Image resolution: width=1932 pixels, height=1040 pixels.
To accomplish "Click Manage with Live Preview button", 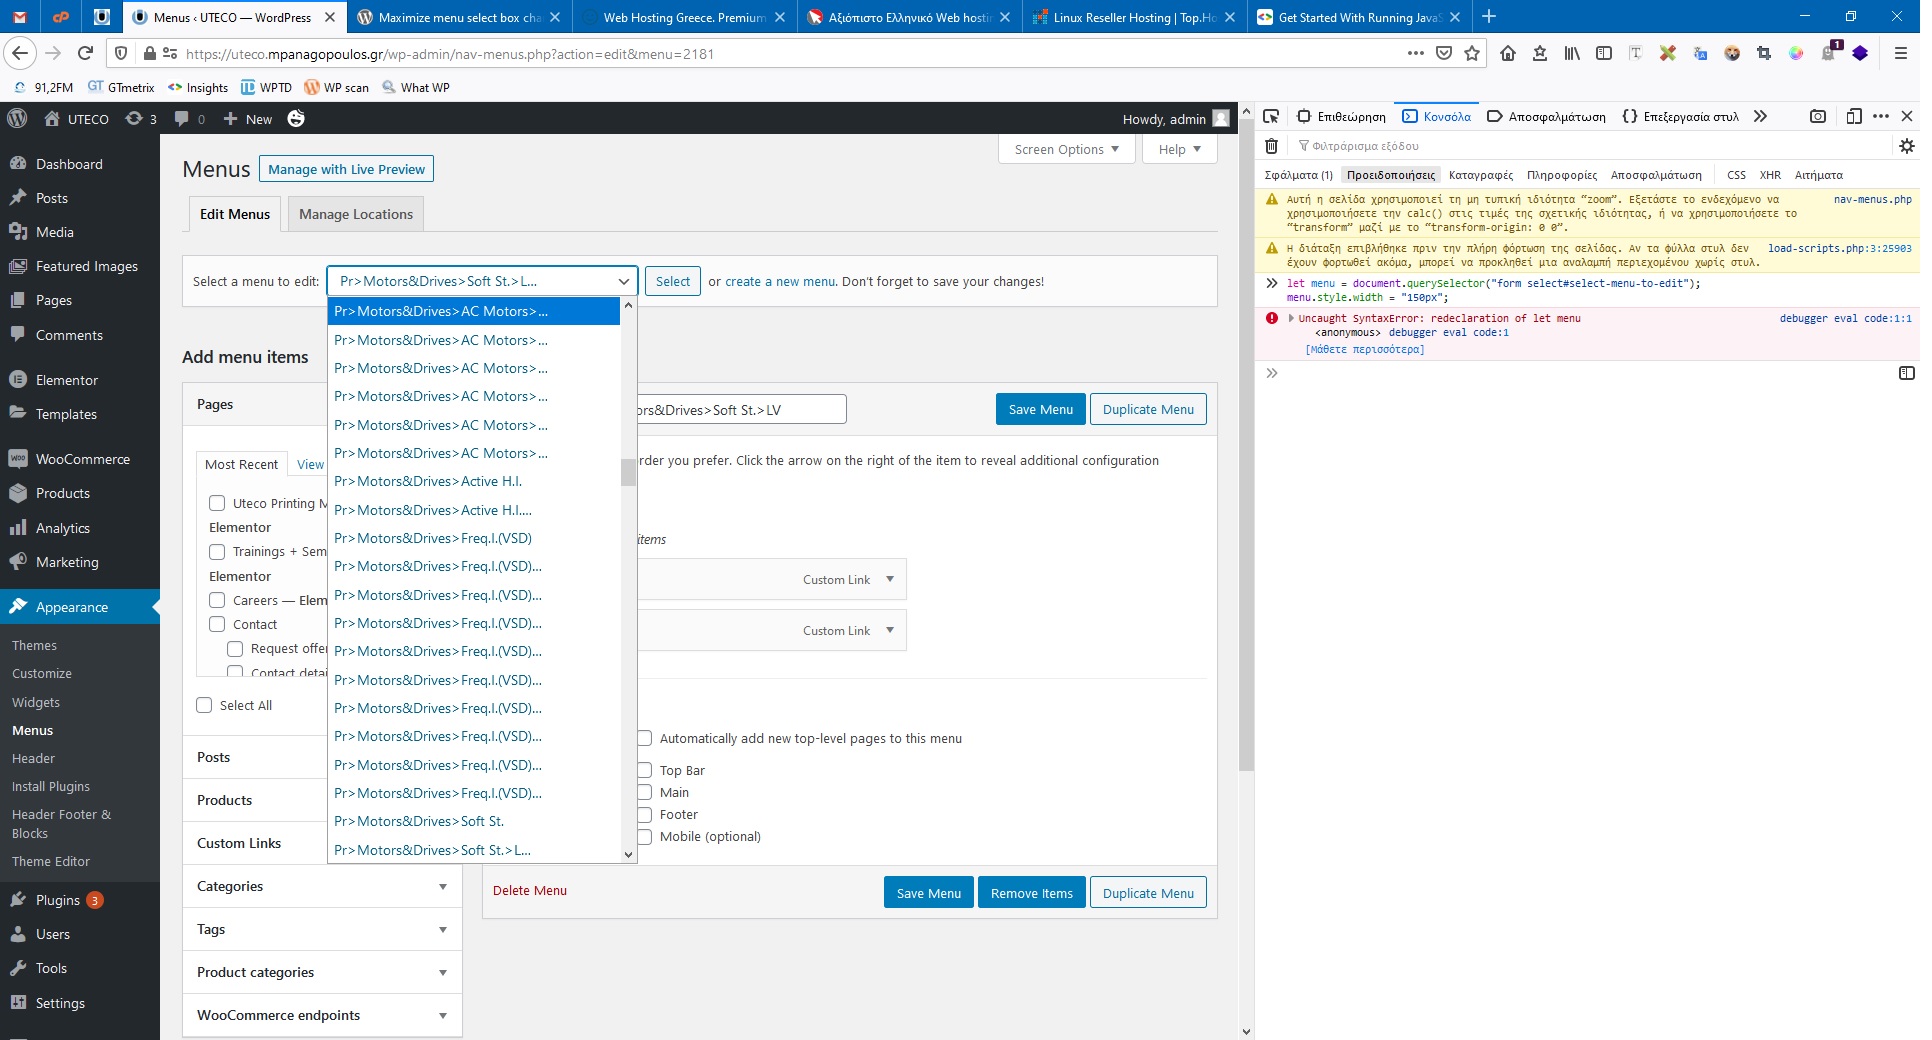I will click(x=346, y=169).
